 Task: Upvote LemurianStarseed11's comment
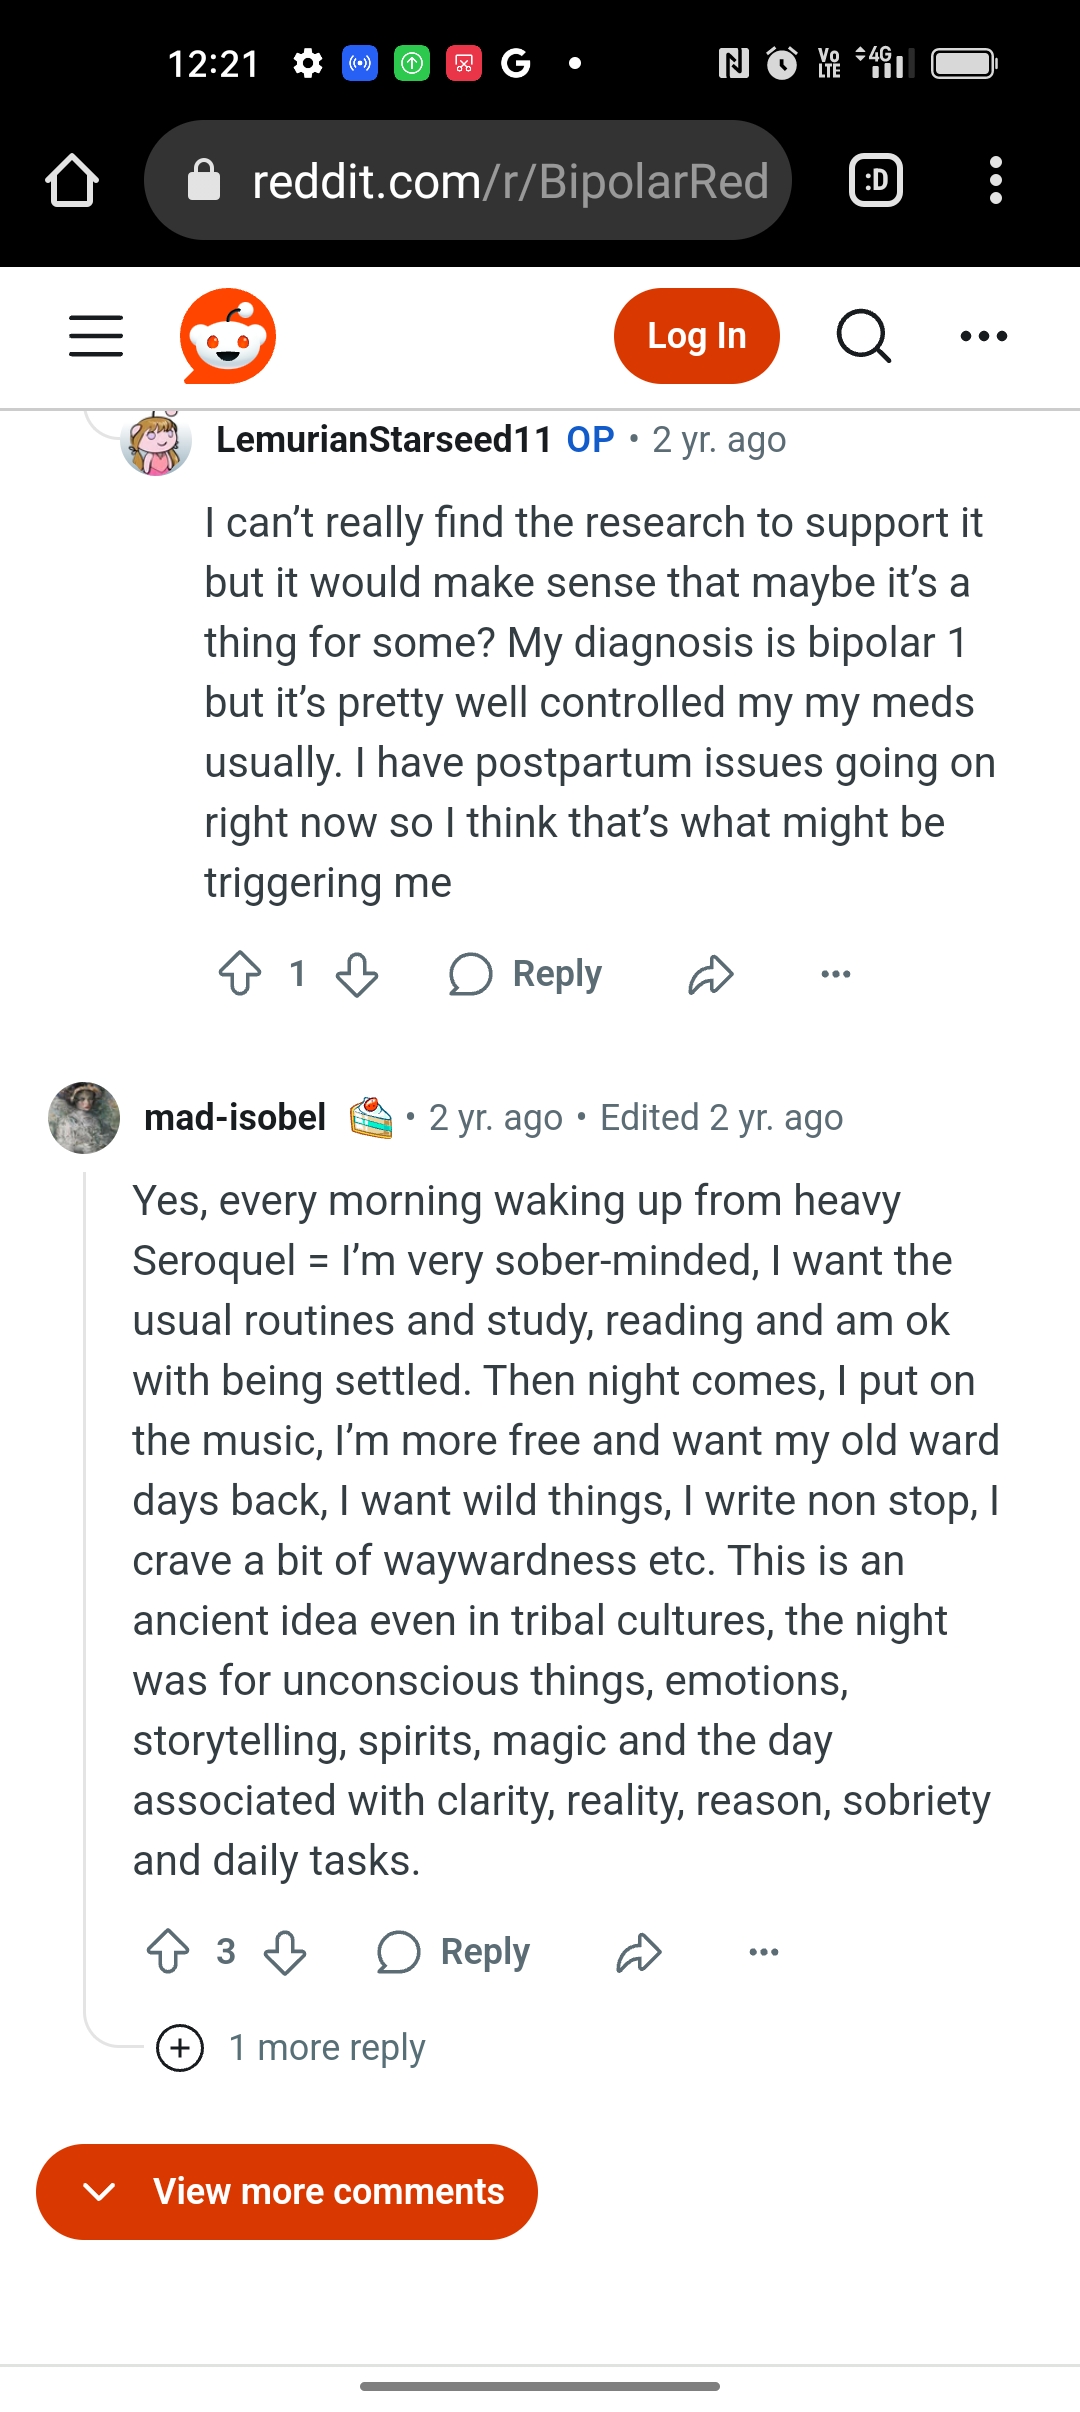[240, 973]
